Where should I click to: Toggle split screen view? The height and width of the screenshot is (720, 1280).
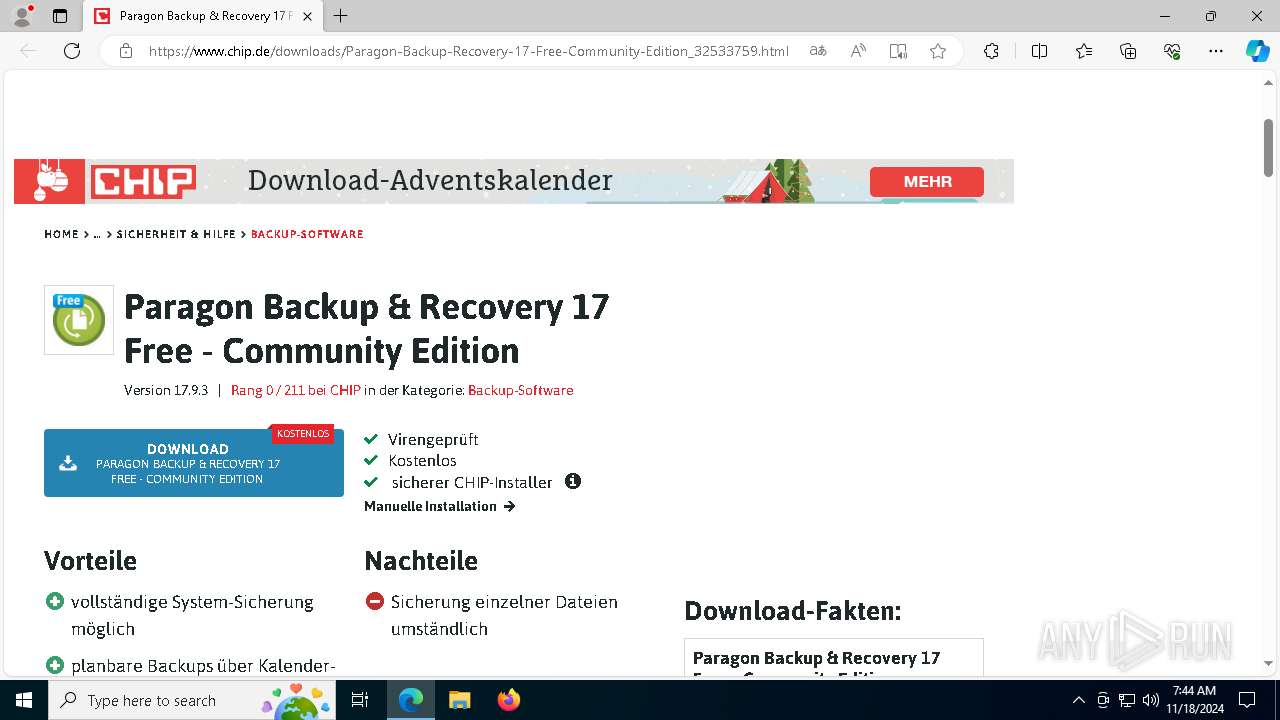tap(1039, 51)
